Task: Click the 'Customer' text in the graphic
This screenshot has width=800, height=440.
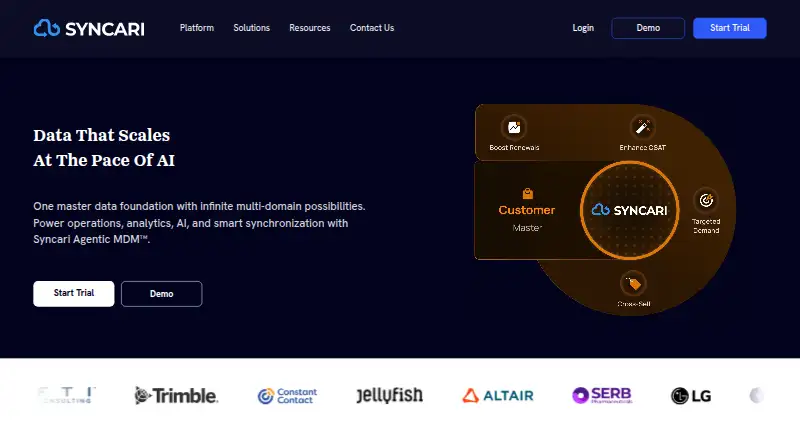Action: pos(527,210)
